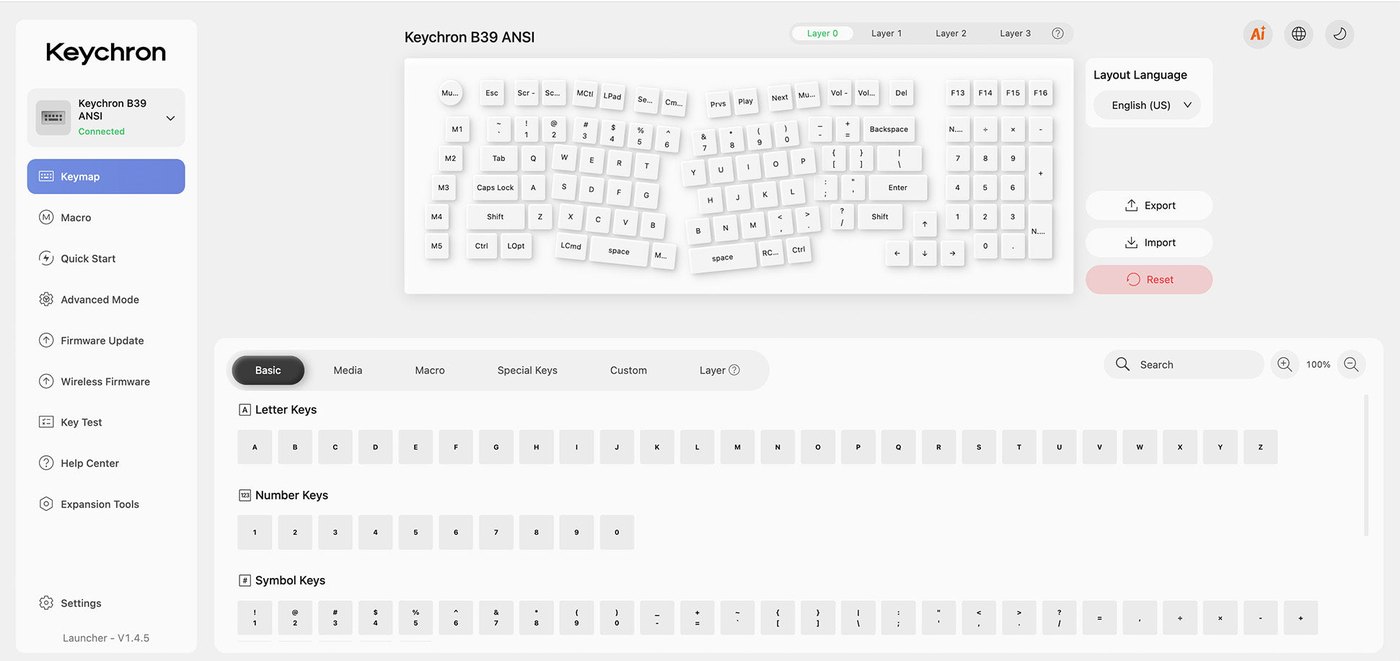Click the Import button
This screenshot has height=661, width=1400.
pyautogui.click(x=1149, y=242)
